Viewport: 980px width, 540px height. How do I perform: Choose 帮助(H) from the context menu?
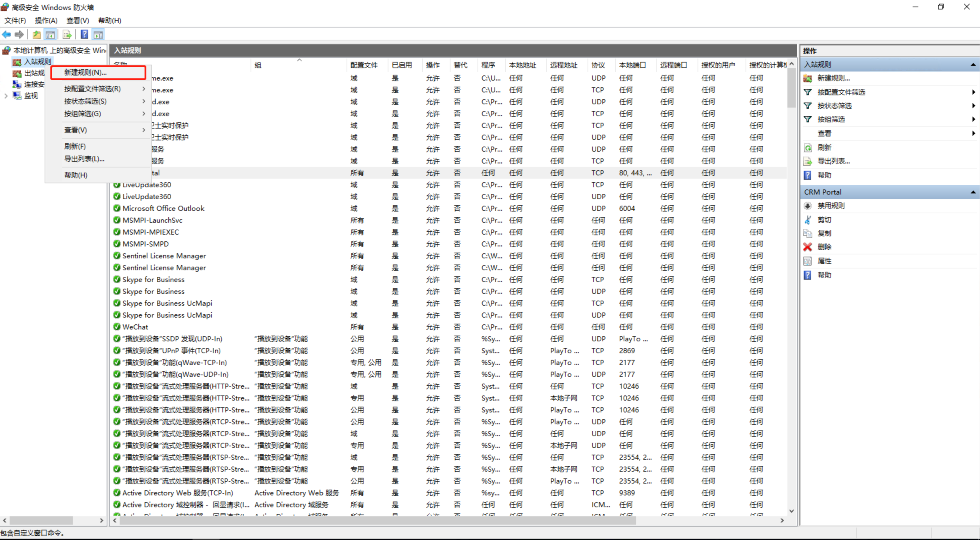point(98,175)
